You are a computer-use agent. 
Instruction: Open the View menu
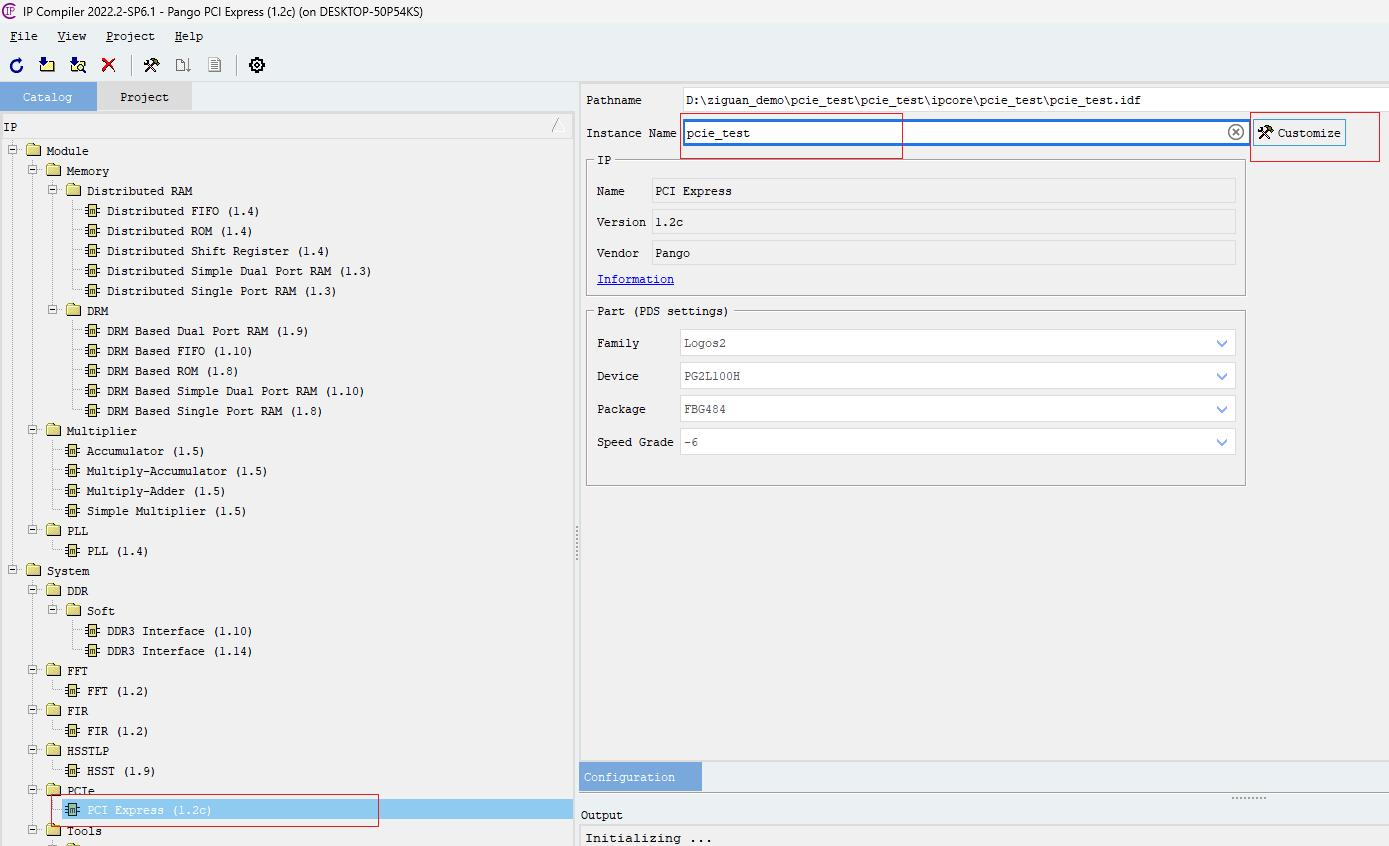coord(71,36)
